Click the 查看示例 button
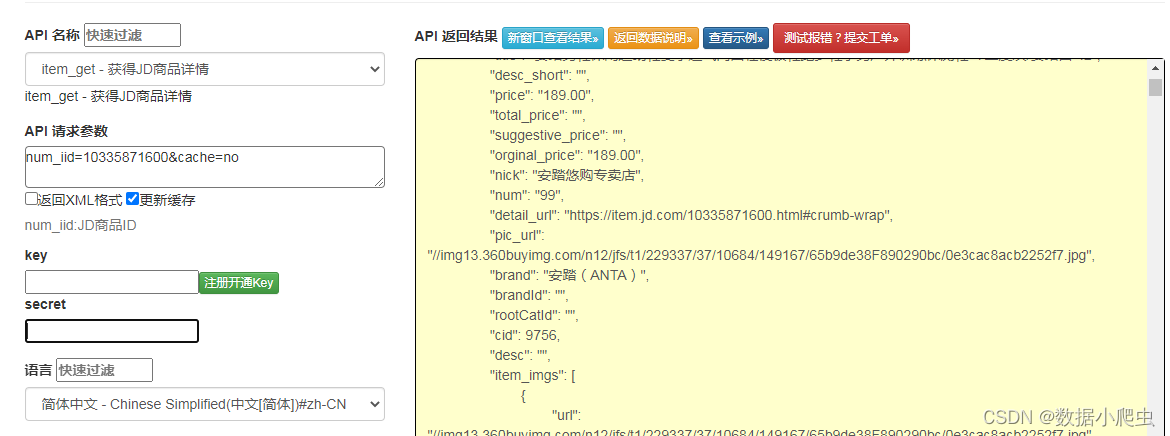1170x436 pixels. 736,37
